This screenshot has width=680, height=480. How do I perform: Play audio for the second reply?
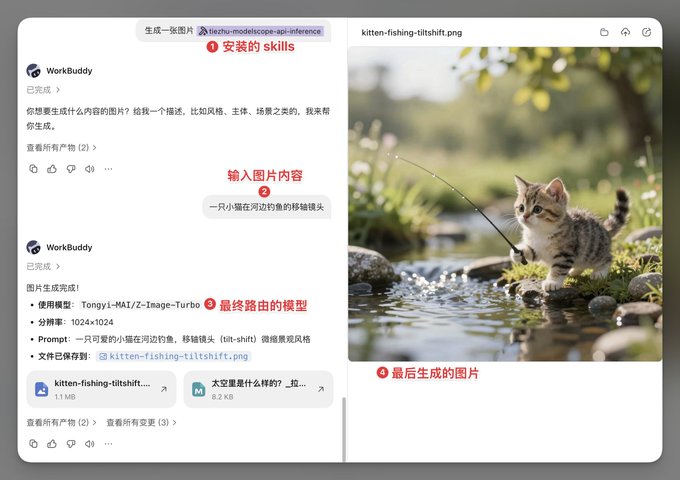click(90, 443)
